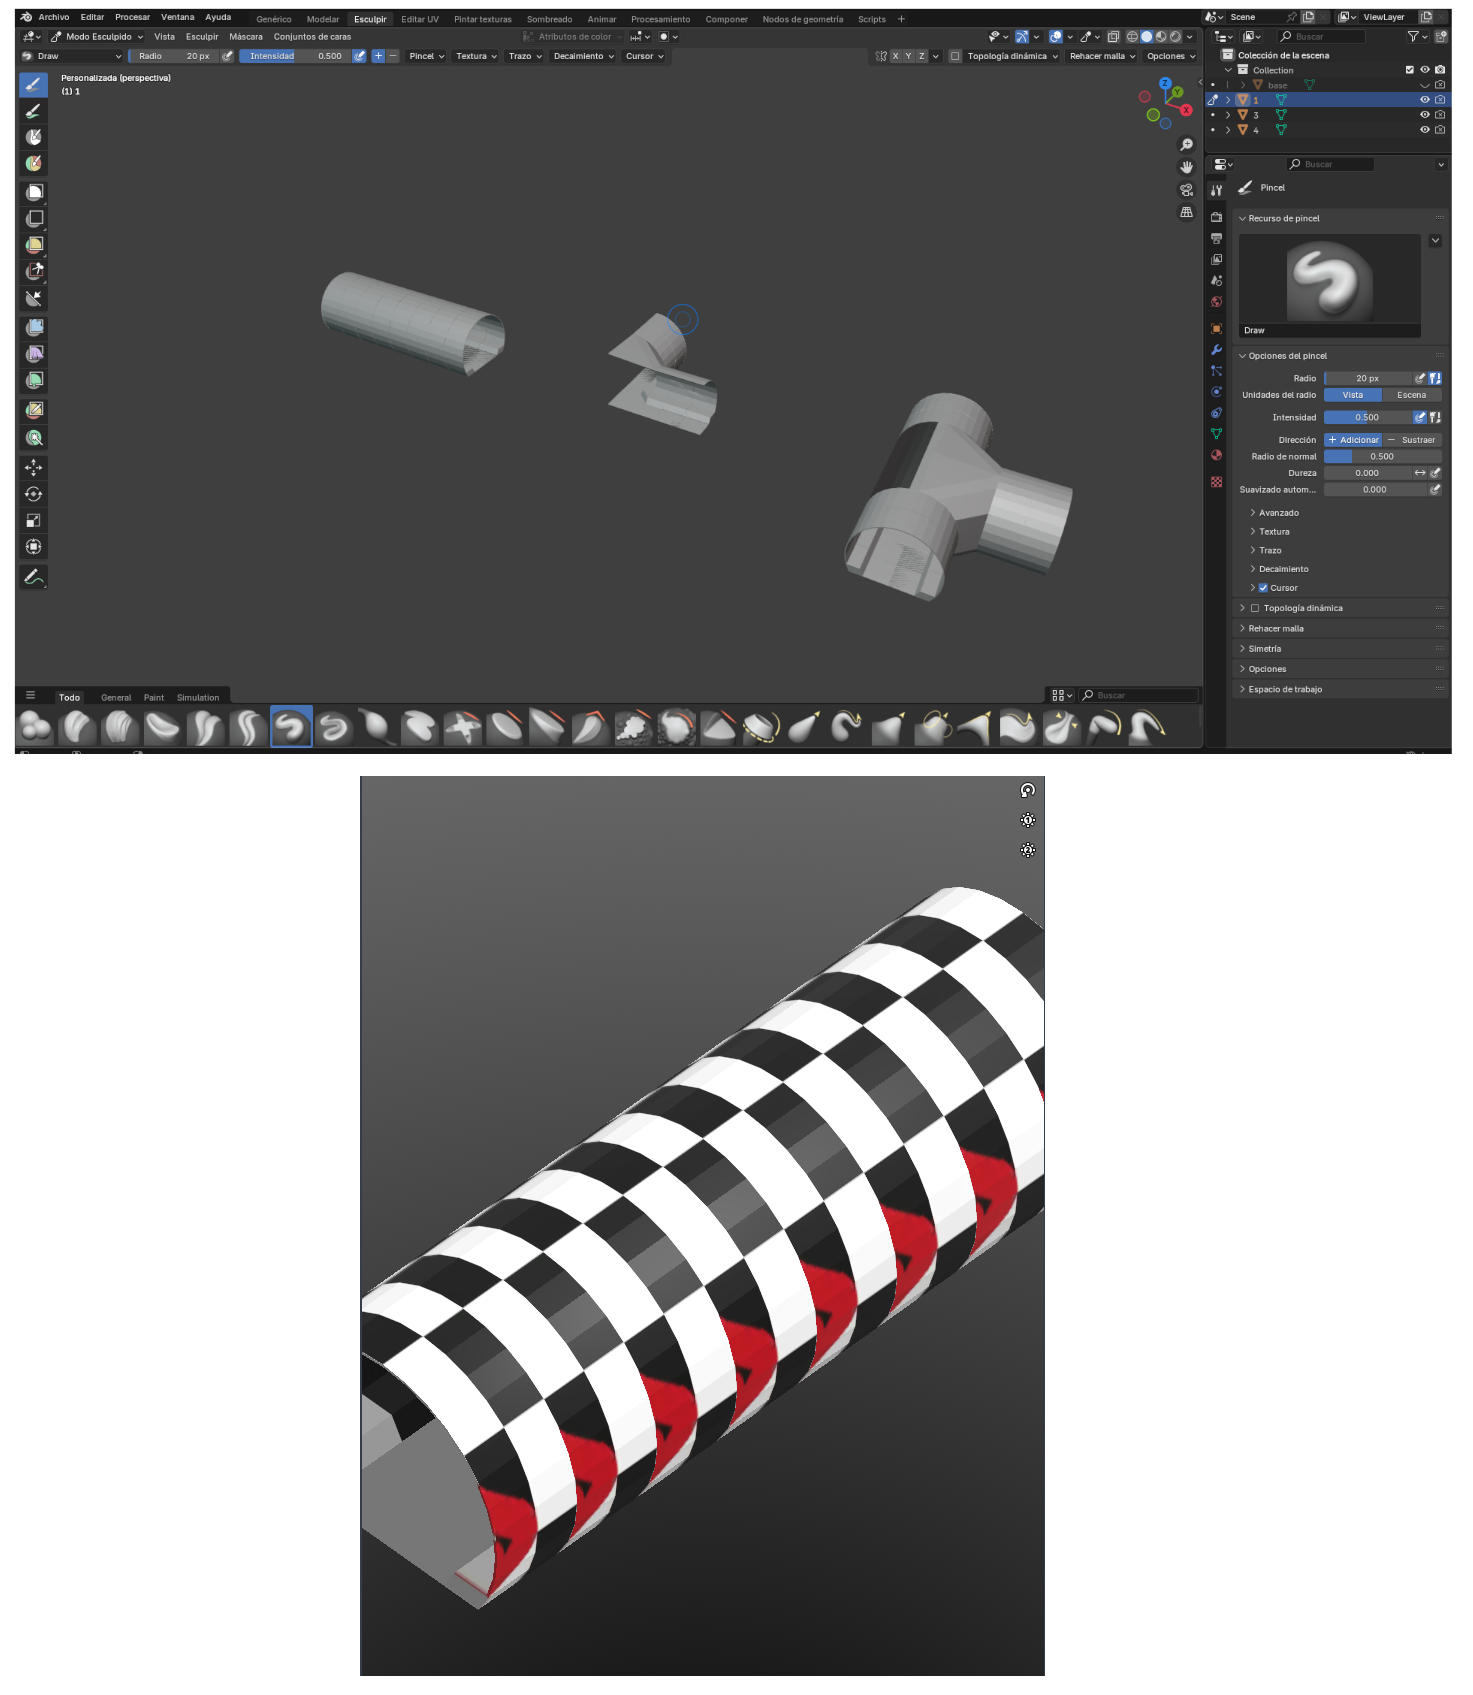Screen dimensions: 1473x1695
Task: Enable the Topología dinámica checkbox in properties panel
Action: (x=1255, y=608)
